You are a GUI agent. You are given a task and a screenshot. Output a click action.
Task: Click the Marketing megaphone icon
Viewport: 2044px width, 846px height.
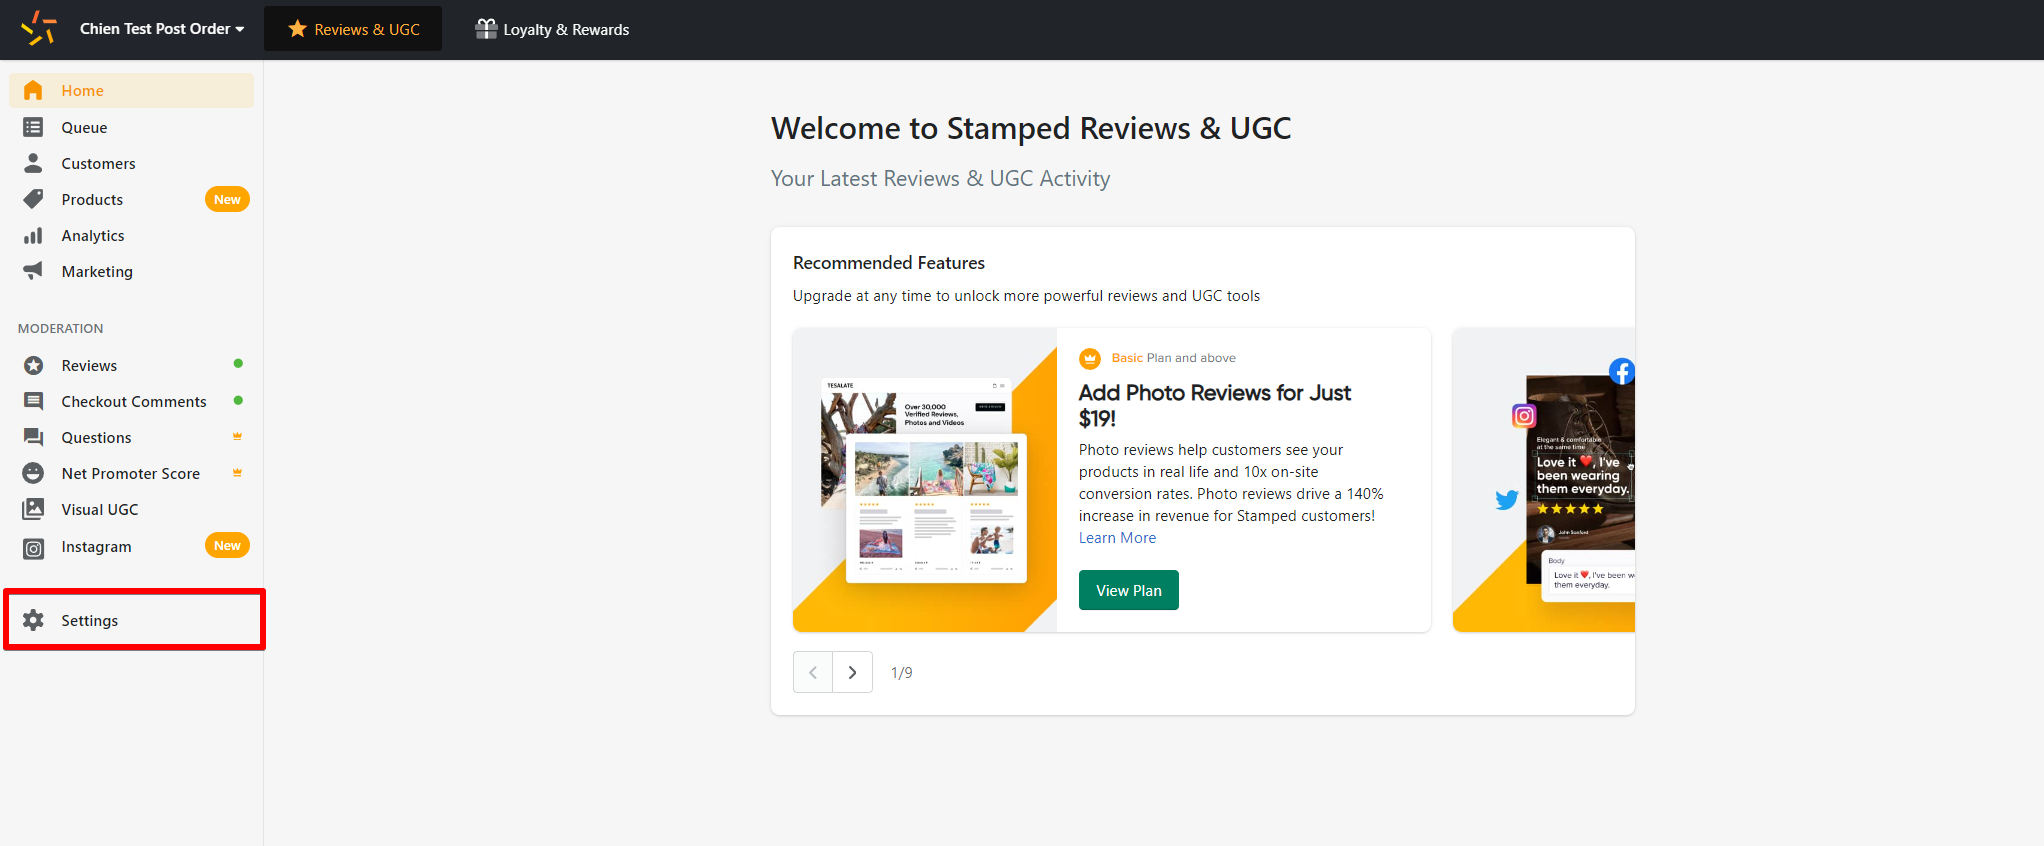33,271
